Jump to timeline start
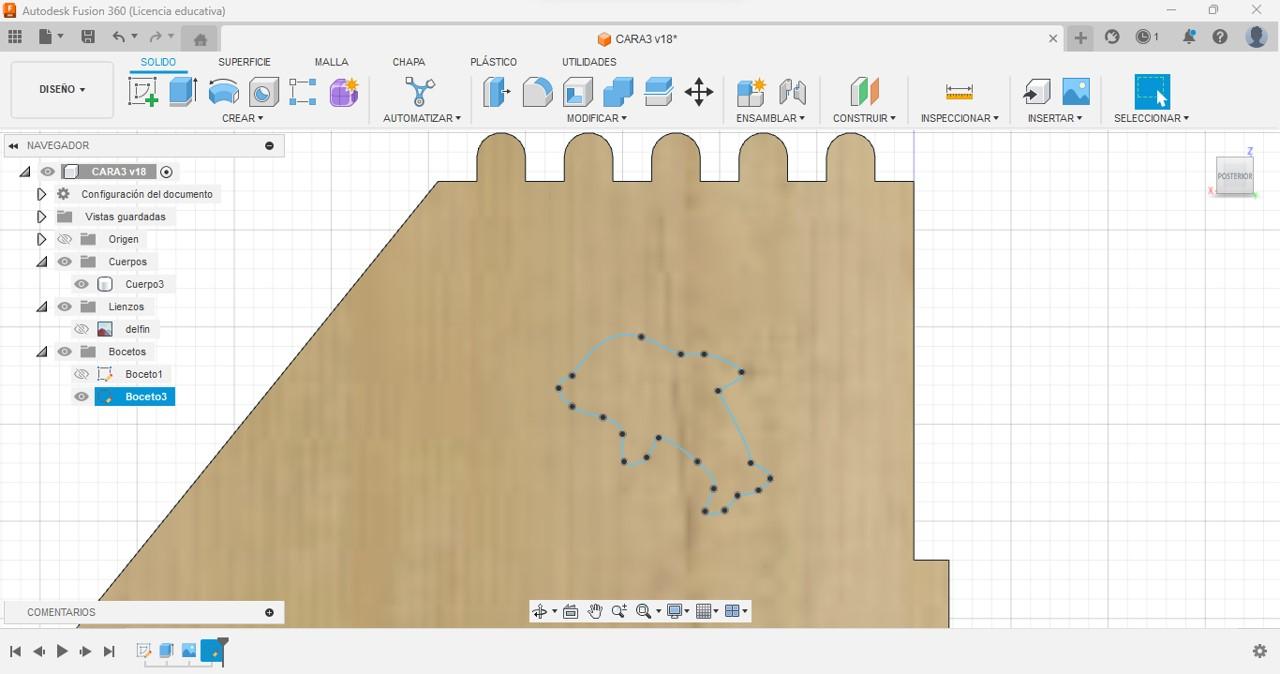Screen dimensions: 1280x674 tap(15, 651)
